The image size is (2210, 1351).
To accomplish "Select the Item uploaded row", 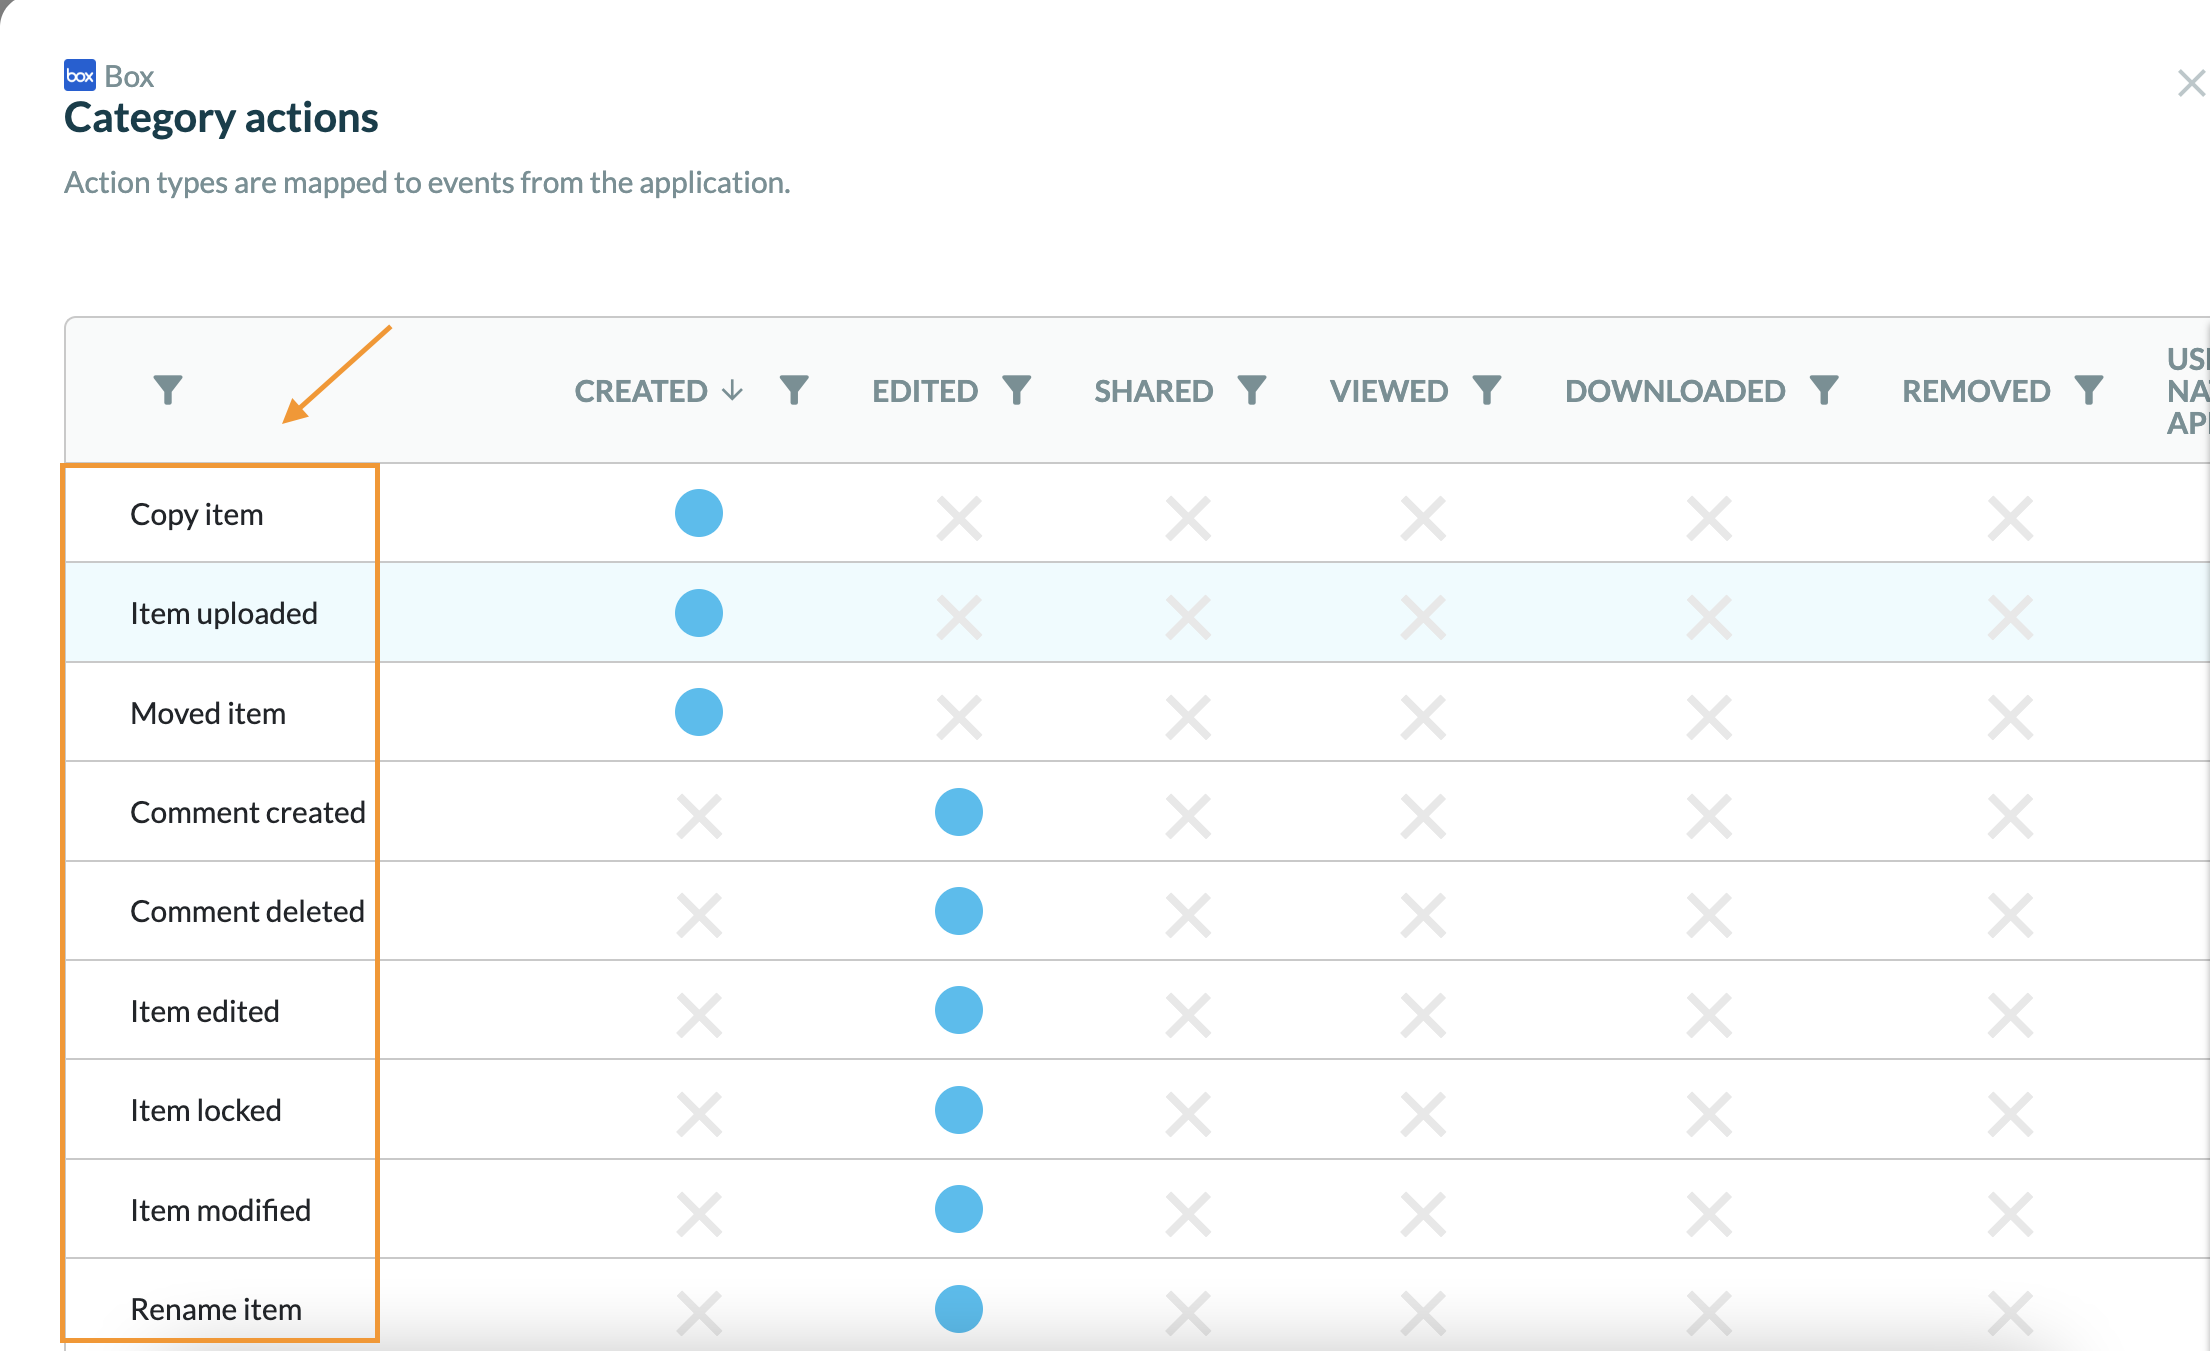I will coord(224,612).
